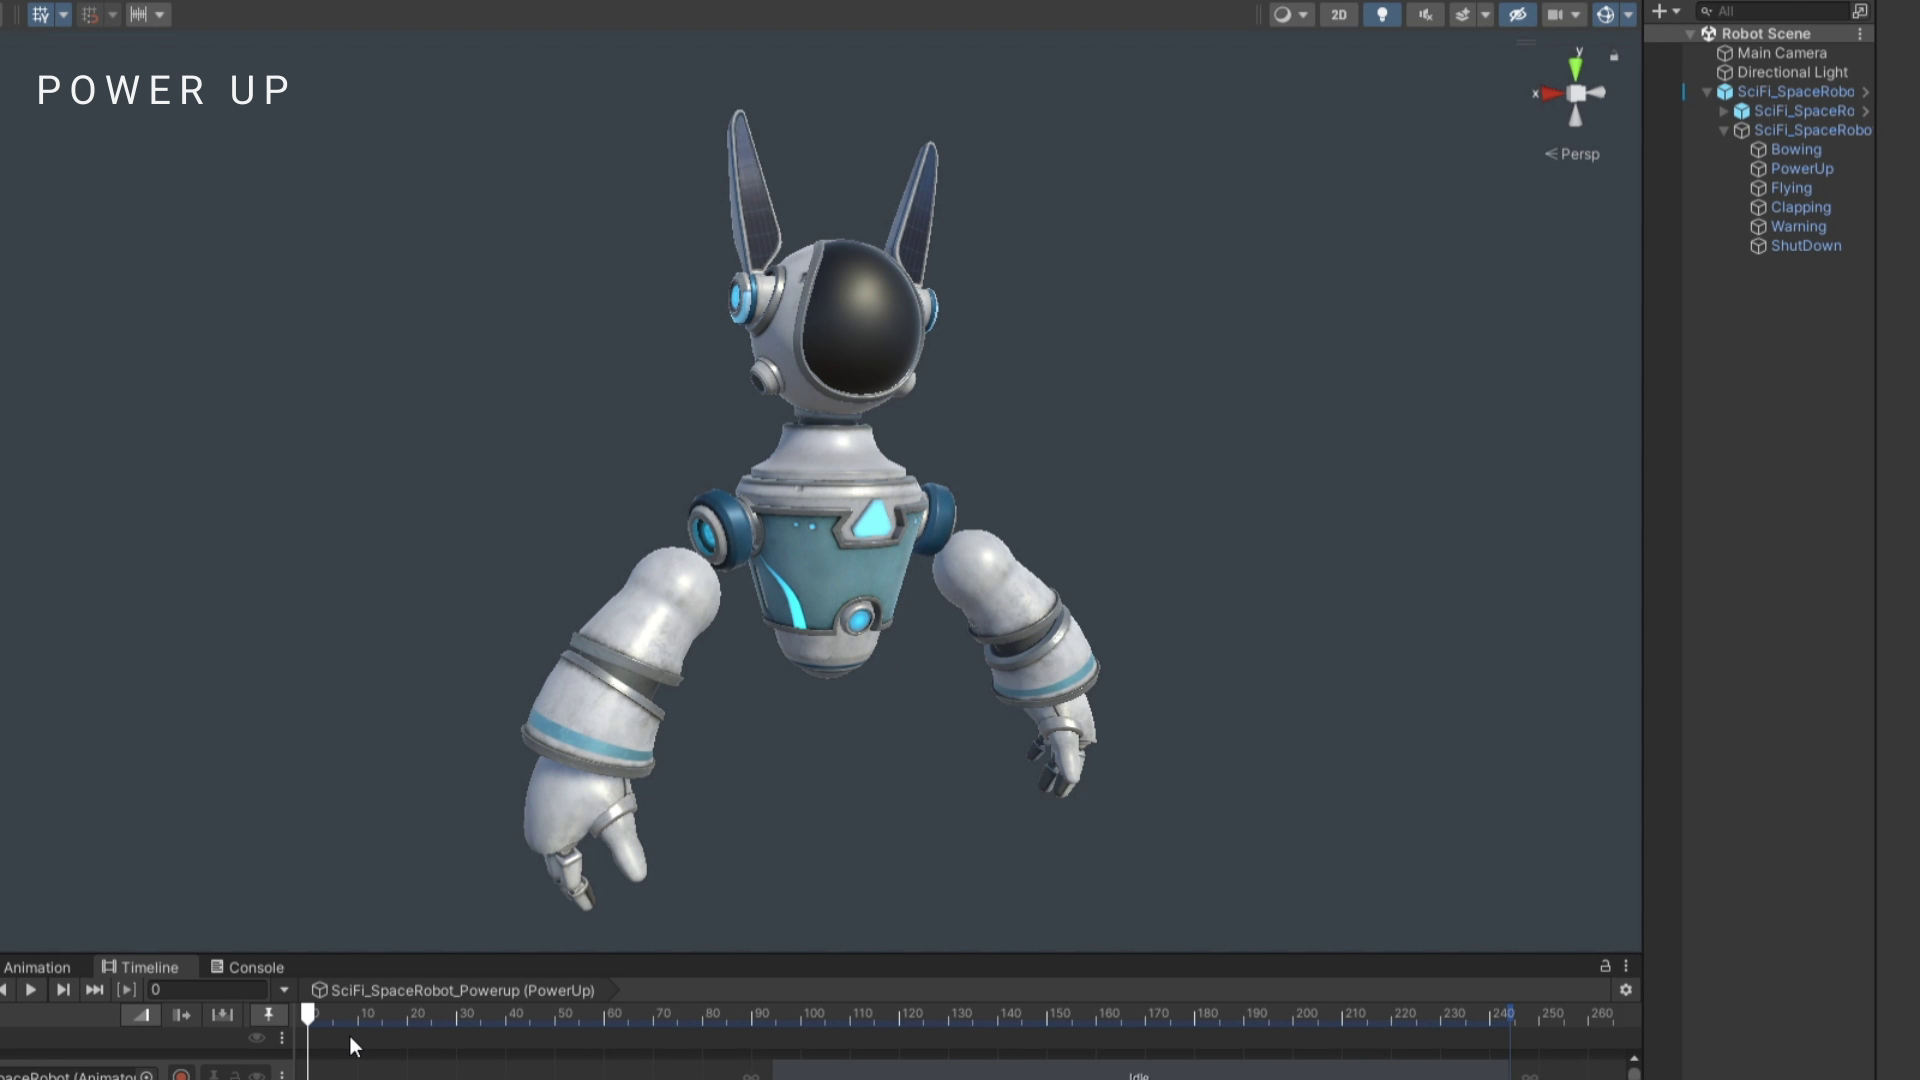The image size is (1920, 1080).
Task: Click the Timeline playhead at frame 0
Action: click(x=308, y=1014)
